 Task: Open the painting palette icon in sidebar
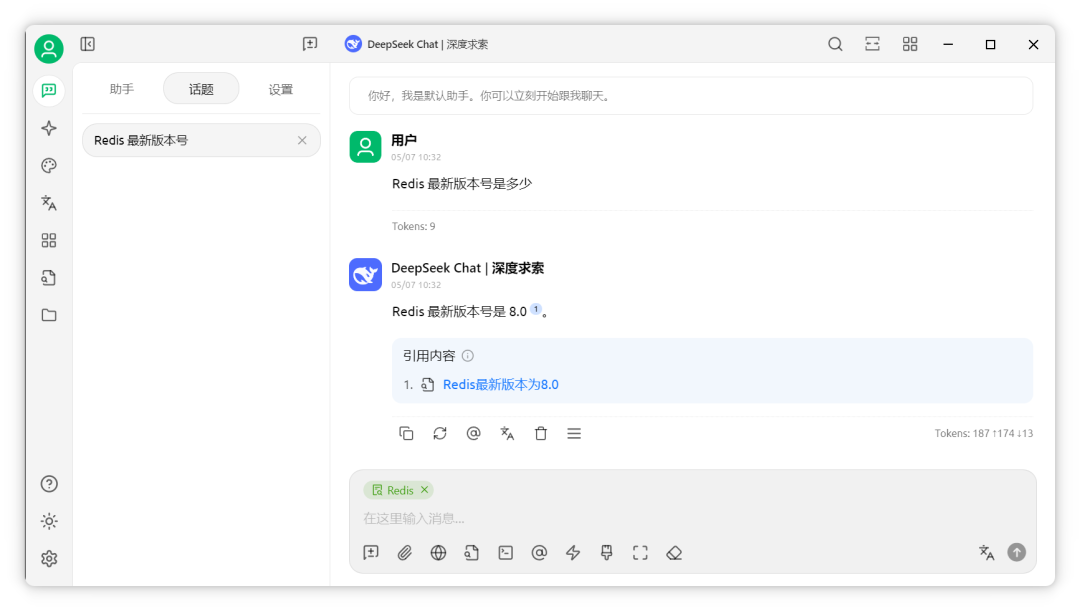point(49,165)
